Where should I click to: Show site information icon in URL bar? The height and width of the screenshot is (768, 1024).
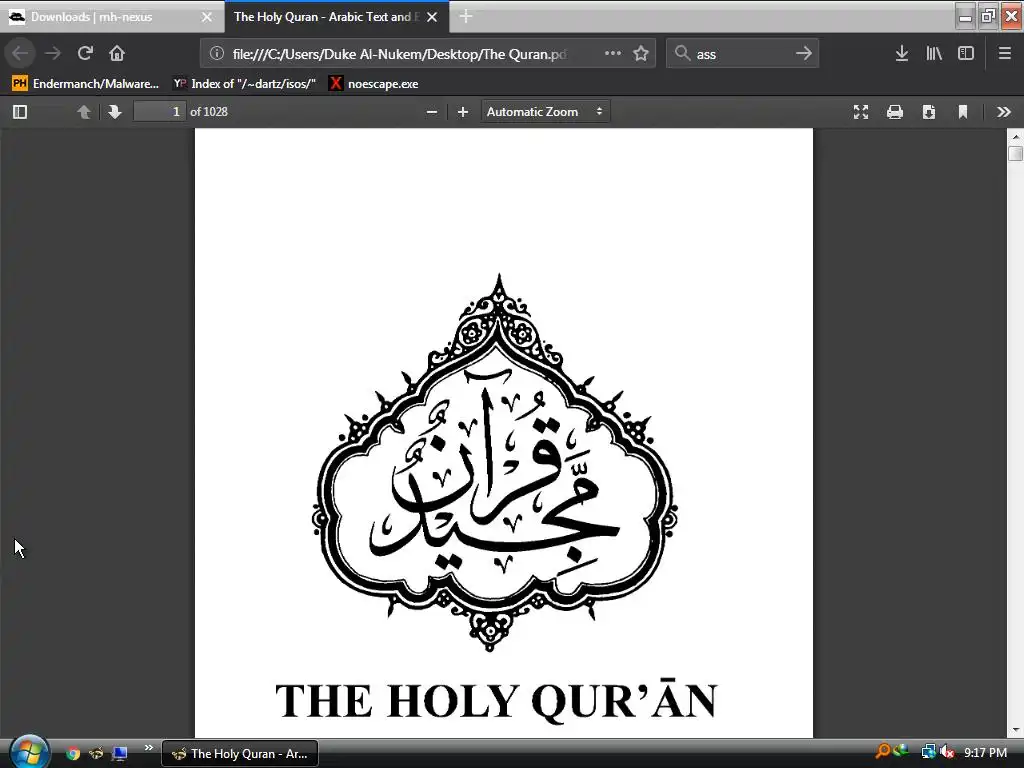(217, 54)
